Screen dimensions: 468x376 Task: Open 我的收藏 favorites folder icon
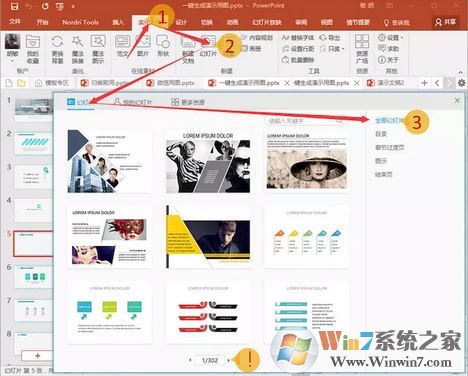click(x=33, y=49)
